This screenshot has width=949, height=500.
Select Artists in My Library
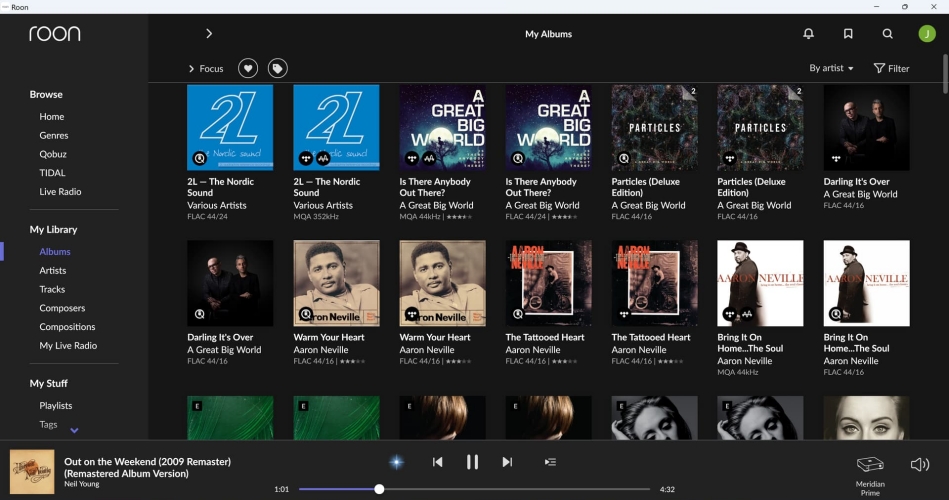pyautogui.click(x=53, y=270)
